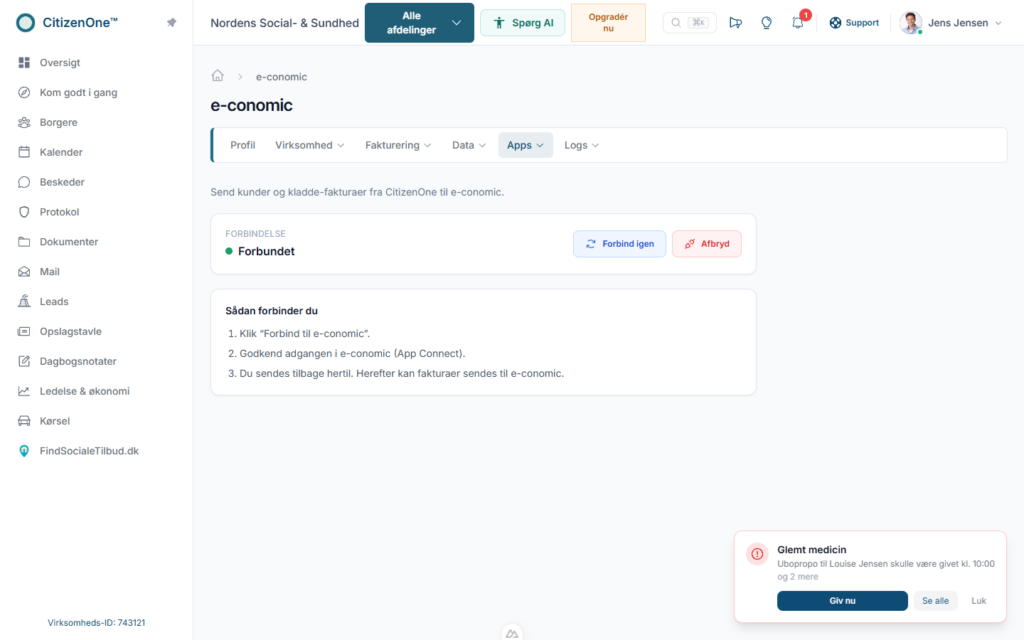
Task: Open the notifications bell
Action: coord(798,23)
